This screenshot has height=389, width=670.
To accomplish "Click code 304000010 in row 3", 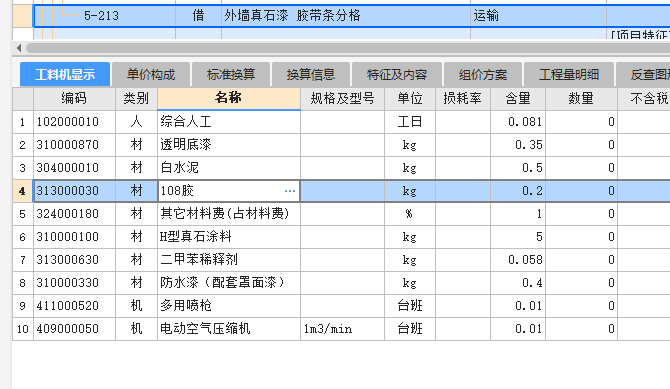I will (x=74, y=168).
